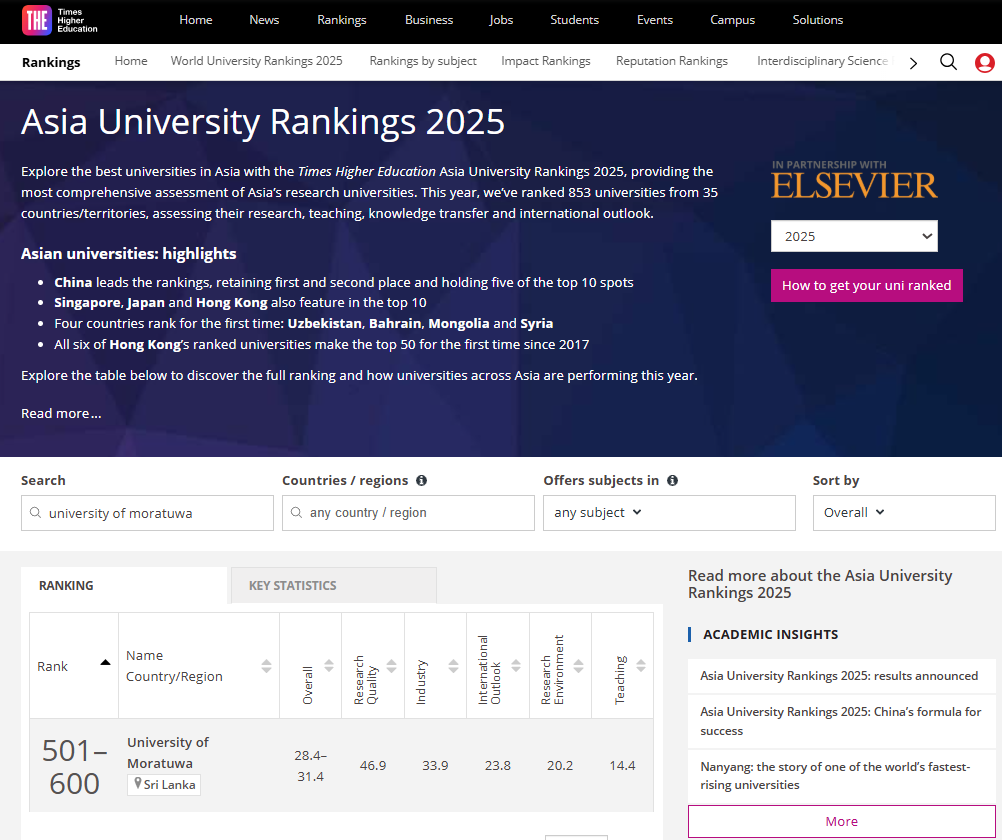Go to Home in Rankings submenu
The width and height of the screenshot is (1002, 840).
click(x=131, y=61)
